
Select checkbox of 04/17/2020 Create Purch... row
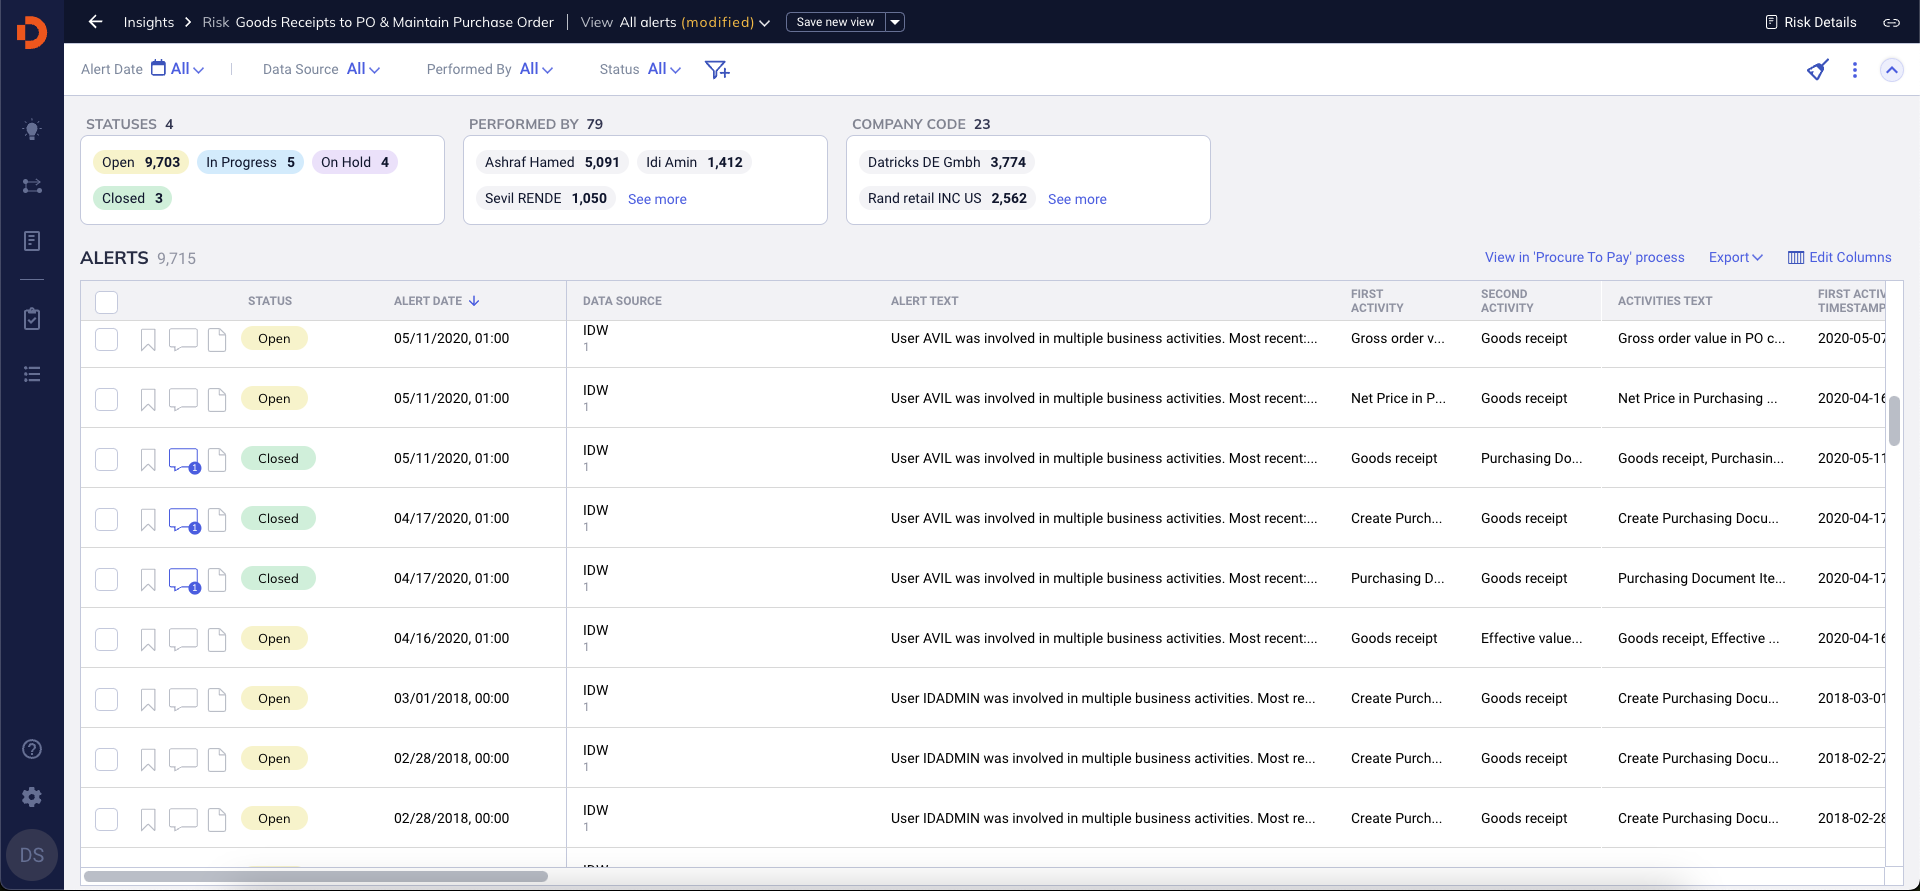[107, 519]
